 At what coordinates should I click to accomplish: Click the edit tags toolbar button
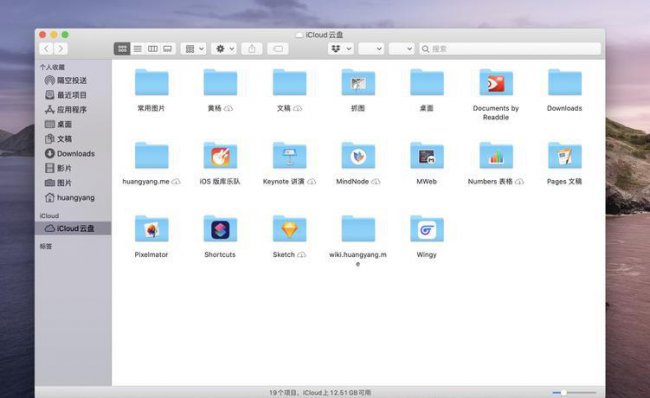(x=278, y=49)
